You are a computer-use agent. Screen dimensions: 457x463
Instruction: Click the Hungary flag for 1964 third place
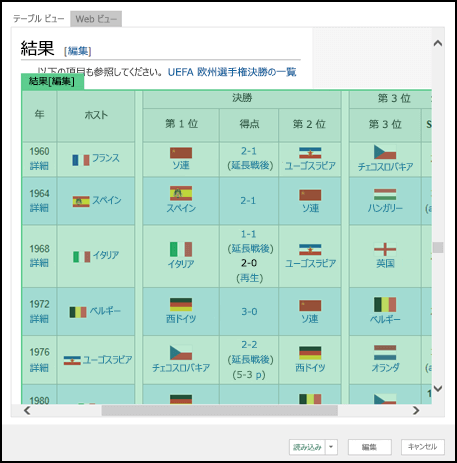pos(385,195)
